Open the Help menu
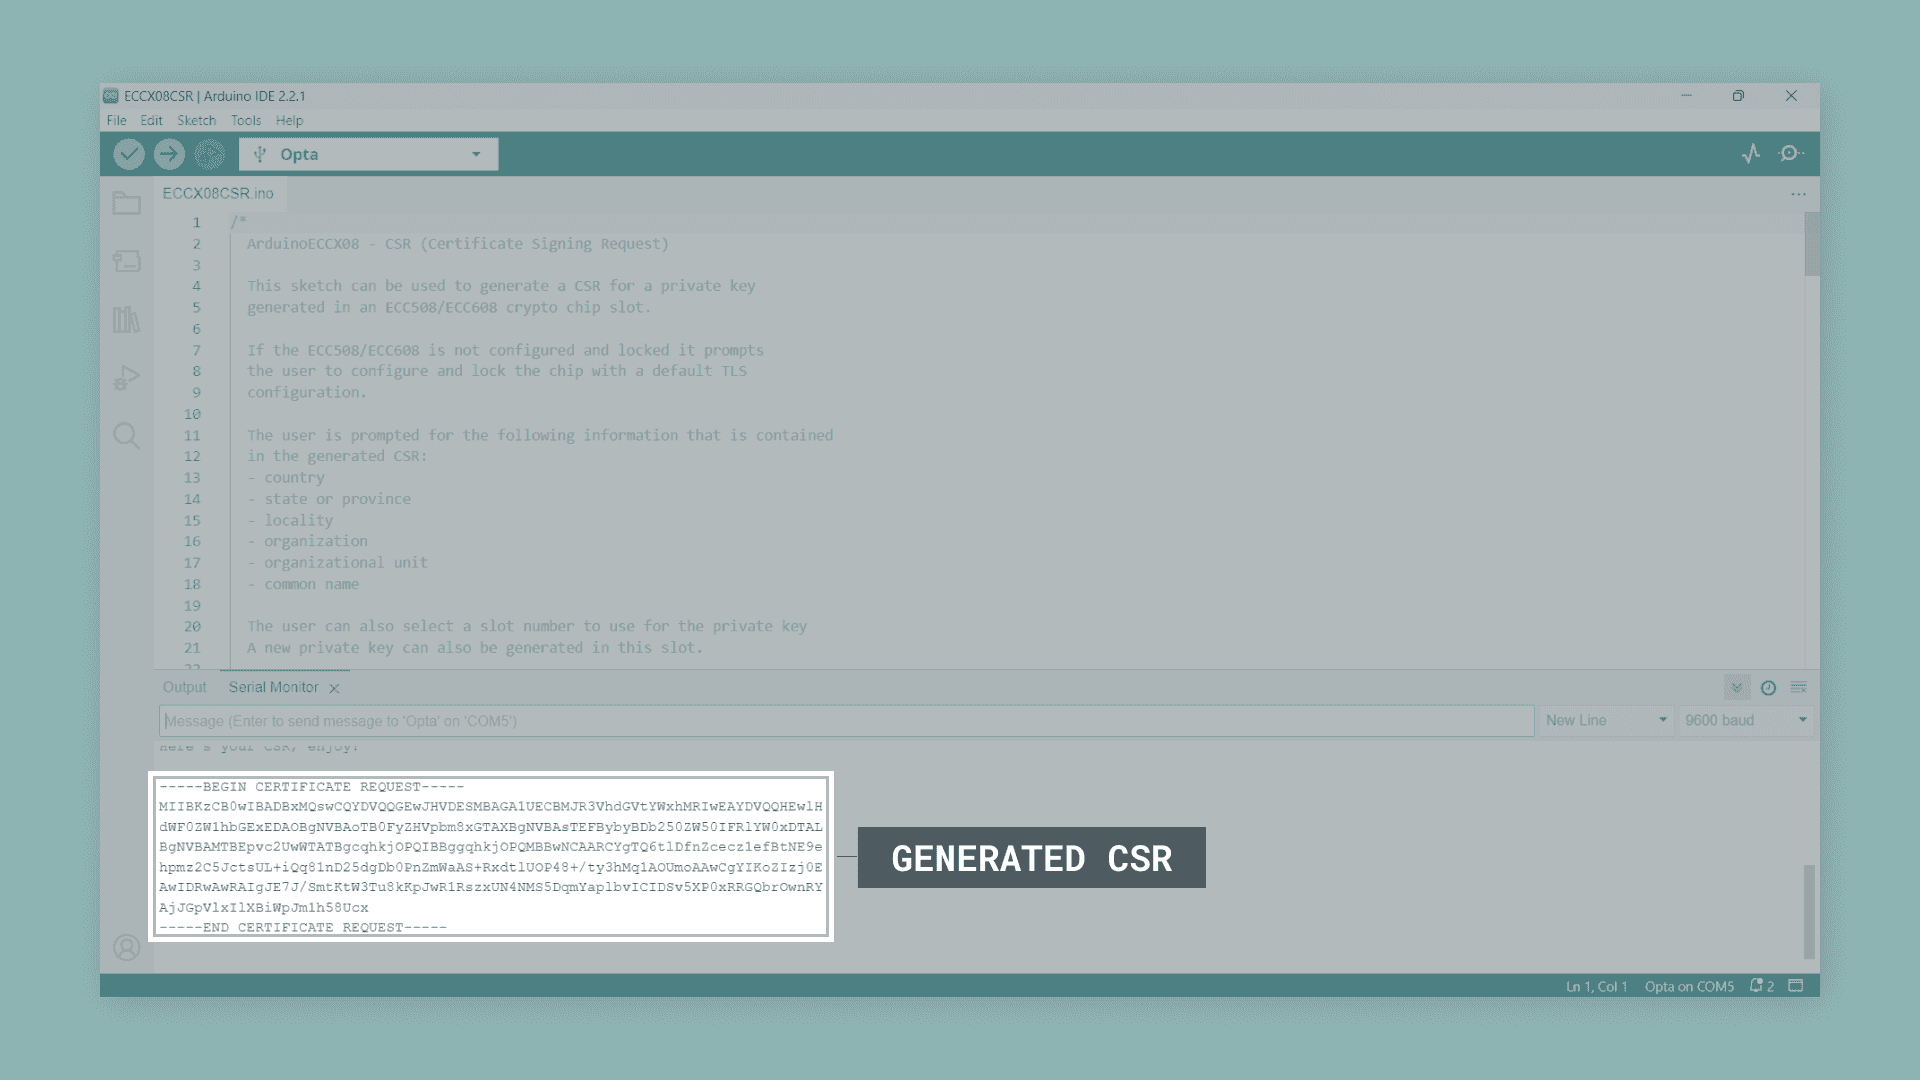Viewport: 1920px width, 1080px height. 289,120
